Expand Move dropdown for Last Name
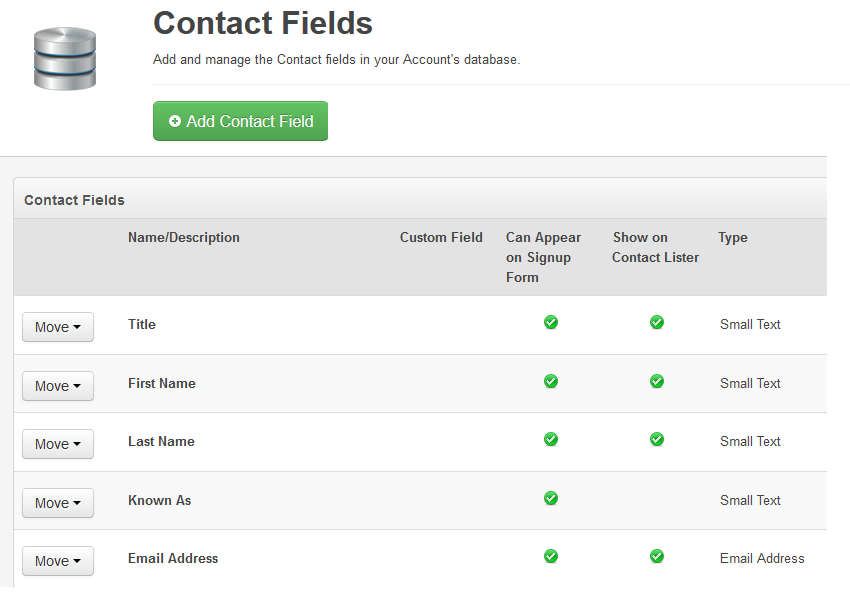This screenshot has width=850, height=595. click(x=58, y=444)
